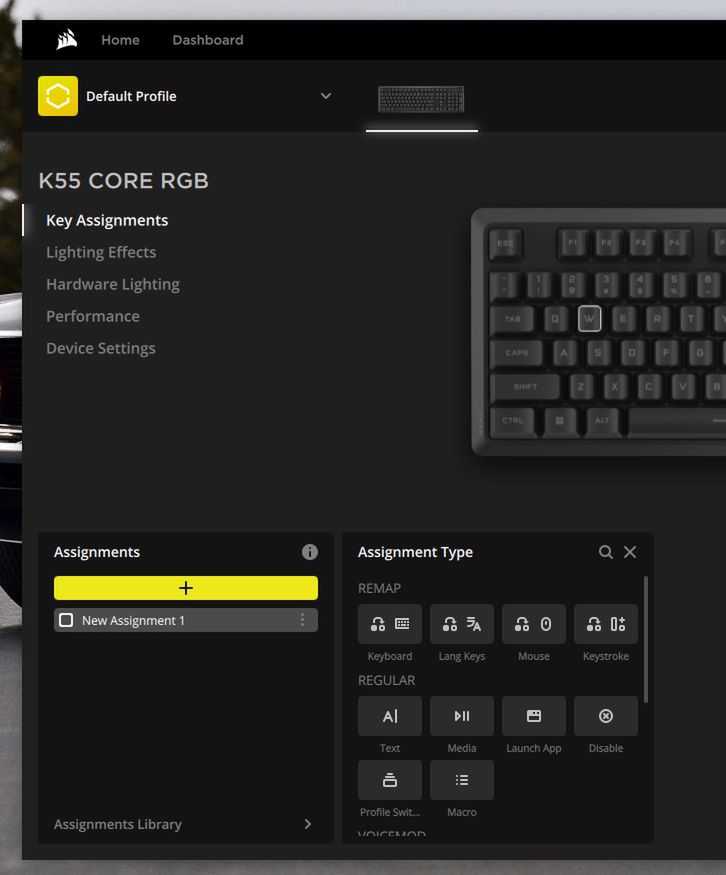
Task: Open New Assignment 1 more options menu
Action: pyautogui.click(x=302, y=620)
